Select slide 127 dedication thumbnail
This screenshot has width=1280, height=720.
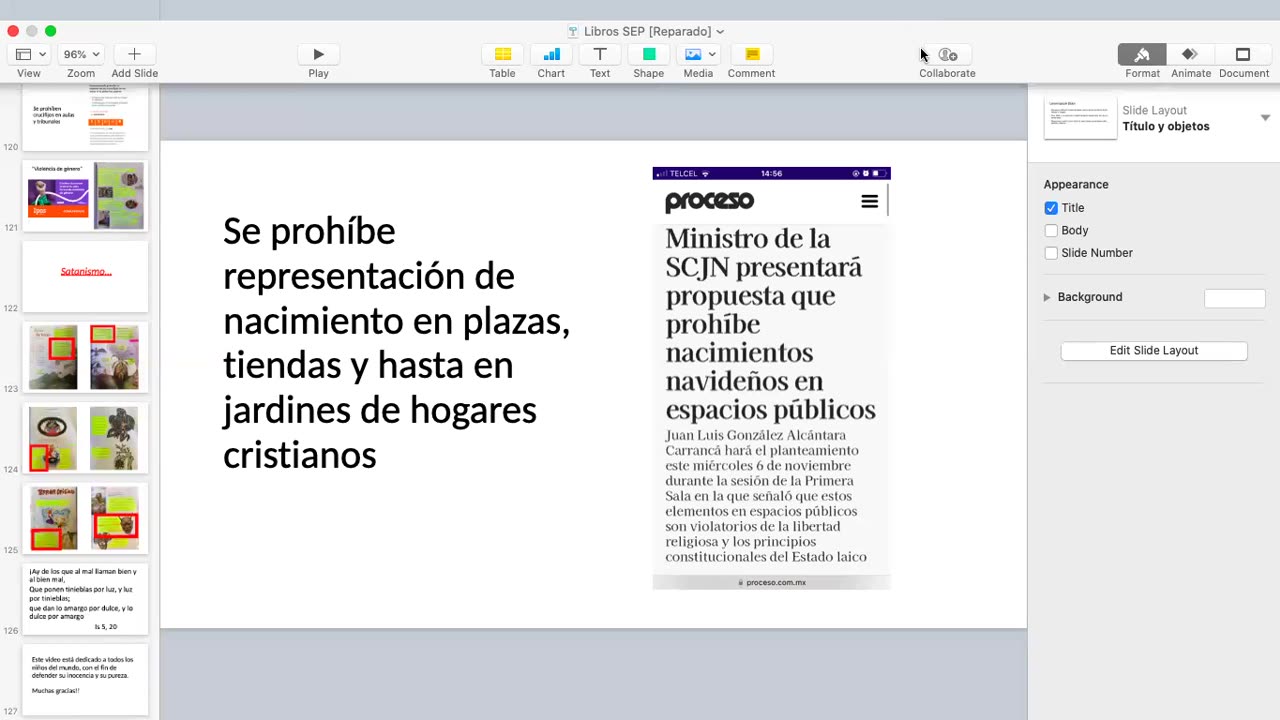pos(85,679)
